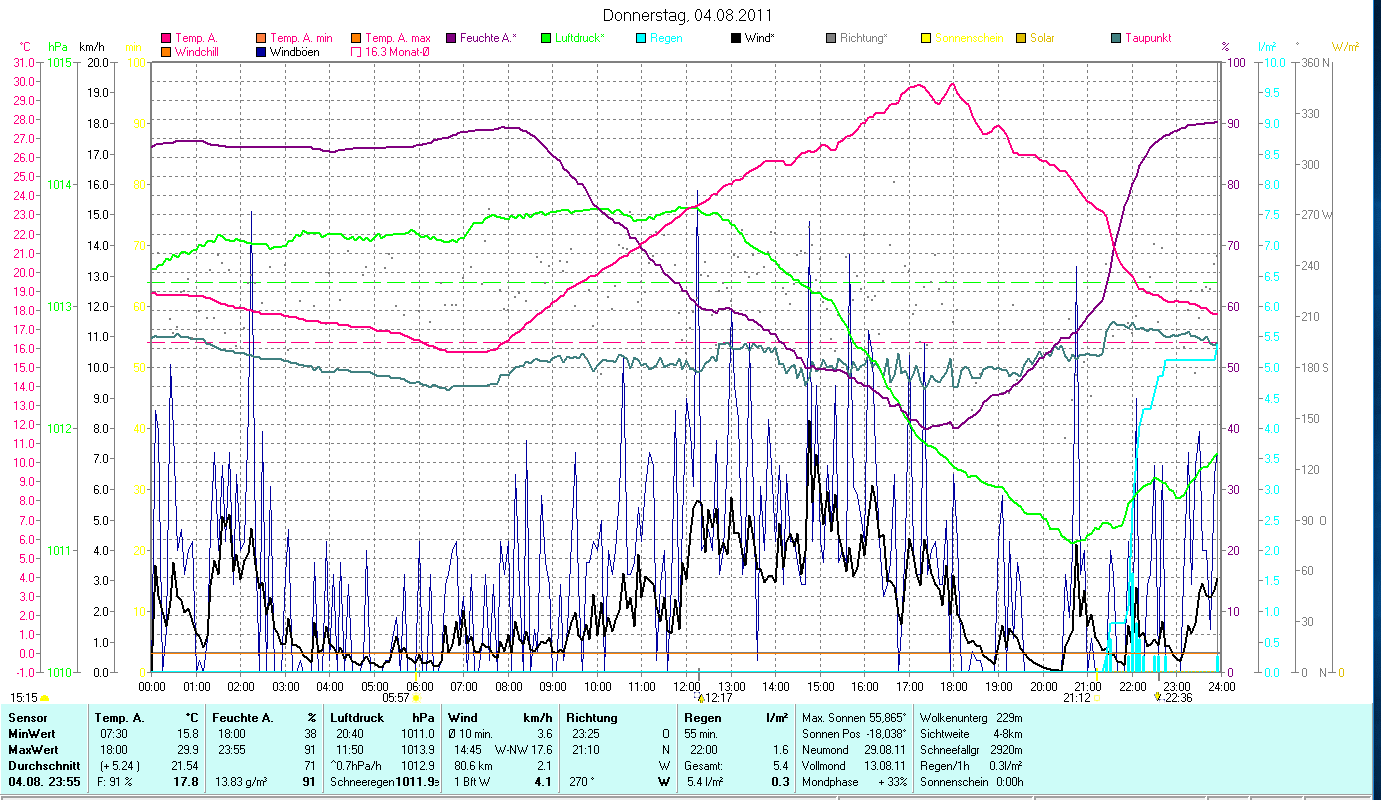This screenshot has width=1381, height=800.
Task: Click the 12:00 label on time axis
Action: (686, 686)
